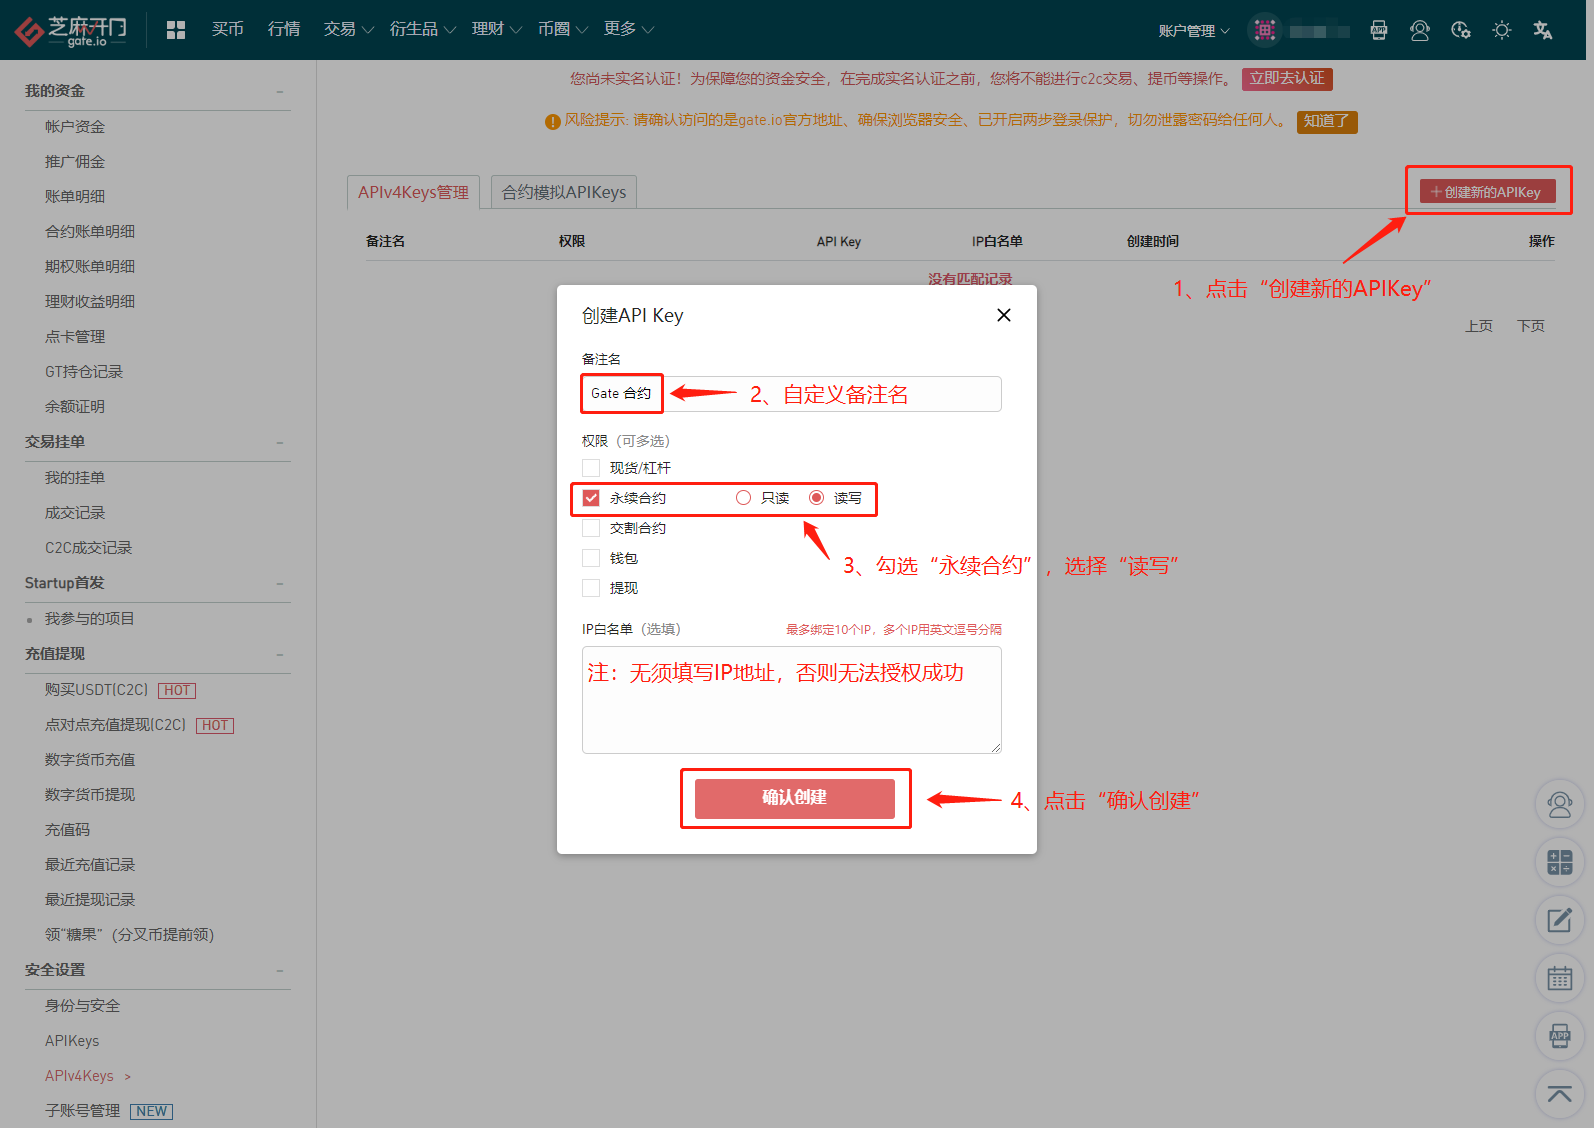Expand the 衍生品 dropdown menu
Image resolution: width=1594 pixels, height=1128 pixels.
(x=422, y=29)
